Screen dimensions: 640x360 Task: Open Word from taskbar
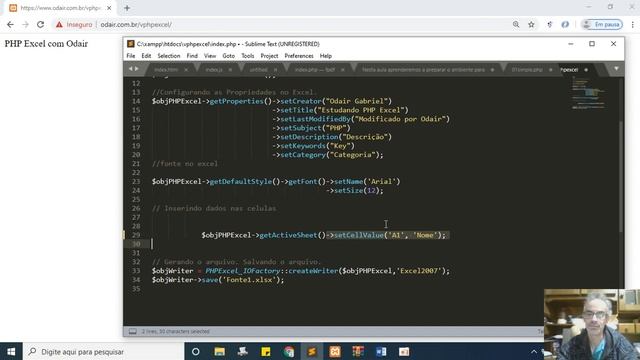(x=381, y=351)
